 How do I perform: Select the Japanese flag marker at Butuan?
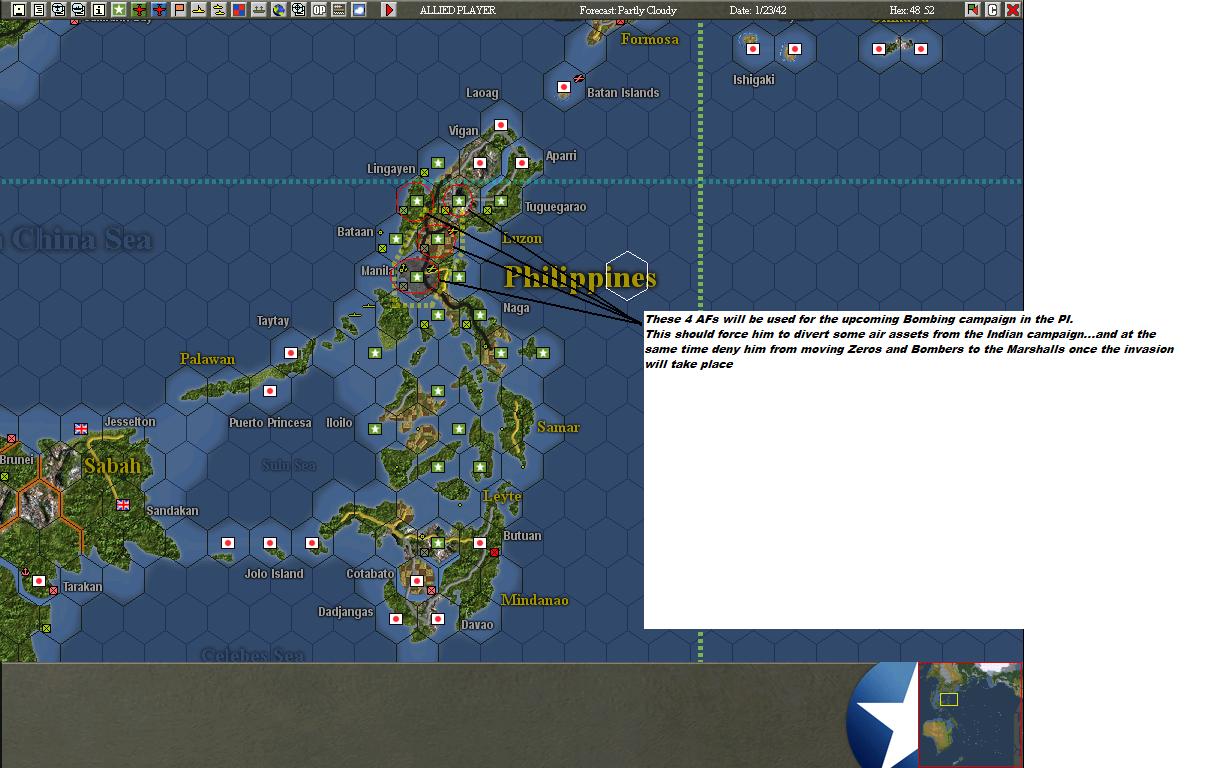coord(480,543)
